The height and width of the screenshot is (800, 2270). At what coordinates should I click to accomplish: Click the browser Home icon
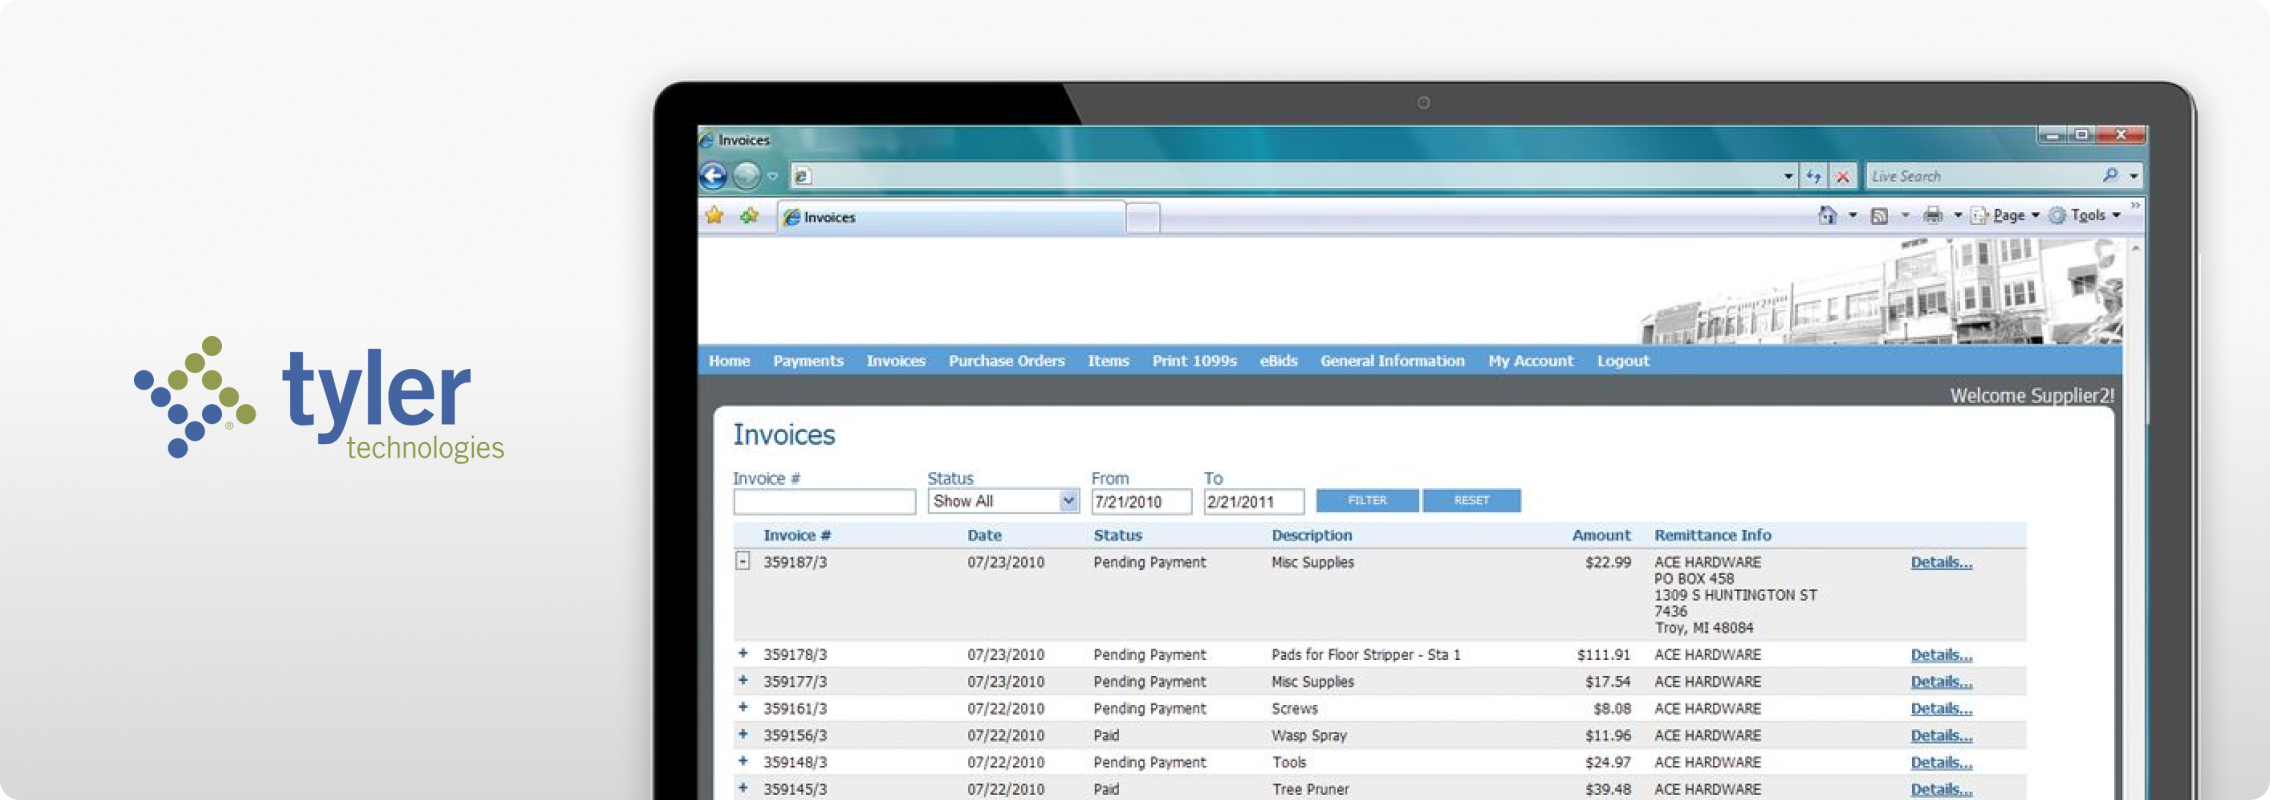(x=1827, y=215)
